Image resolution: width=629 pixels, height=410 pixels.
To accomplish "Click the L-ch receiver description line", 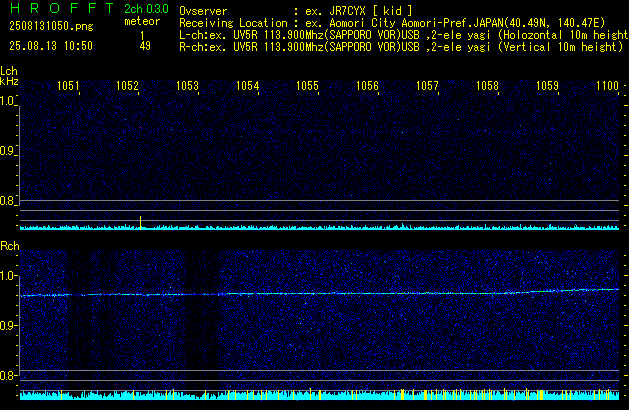I will 404,35.
